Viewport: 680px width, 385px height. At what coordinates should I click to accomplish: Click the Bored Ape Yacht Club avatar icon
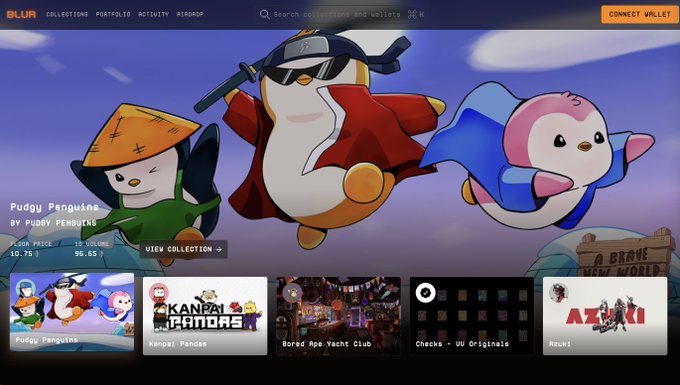[x=292, y=293]
